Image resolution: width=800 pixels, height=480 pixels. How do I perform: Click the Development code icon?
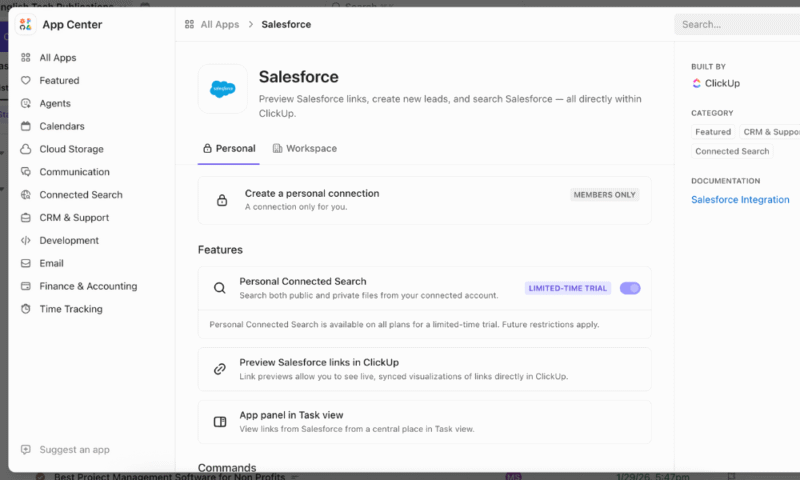pos(26,240)
